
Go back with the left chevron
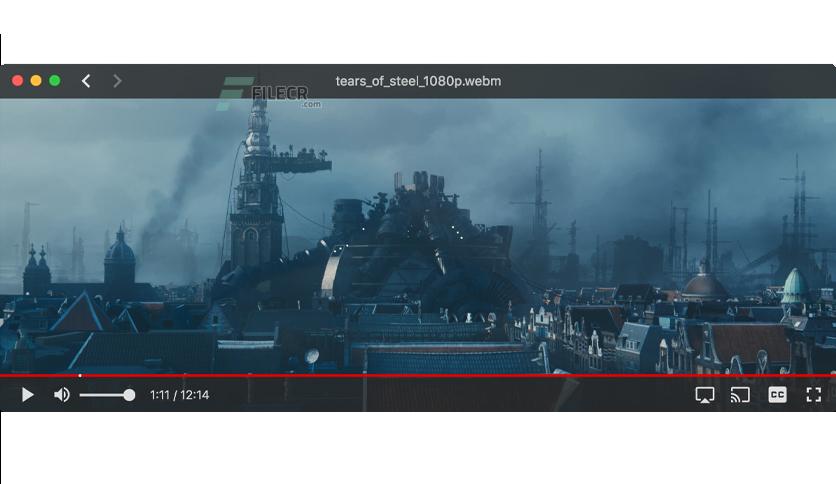click(x=86, y=81)
